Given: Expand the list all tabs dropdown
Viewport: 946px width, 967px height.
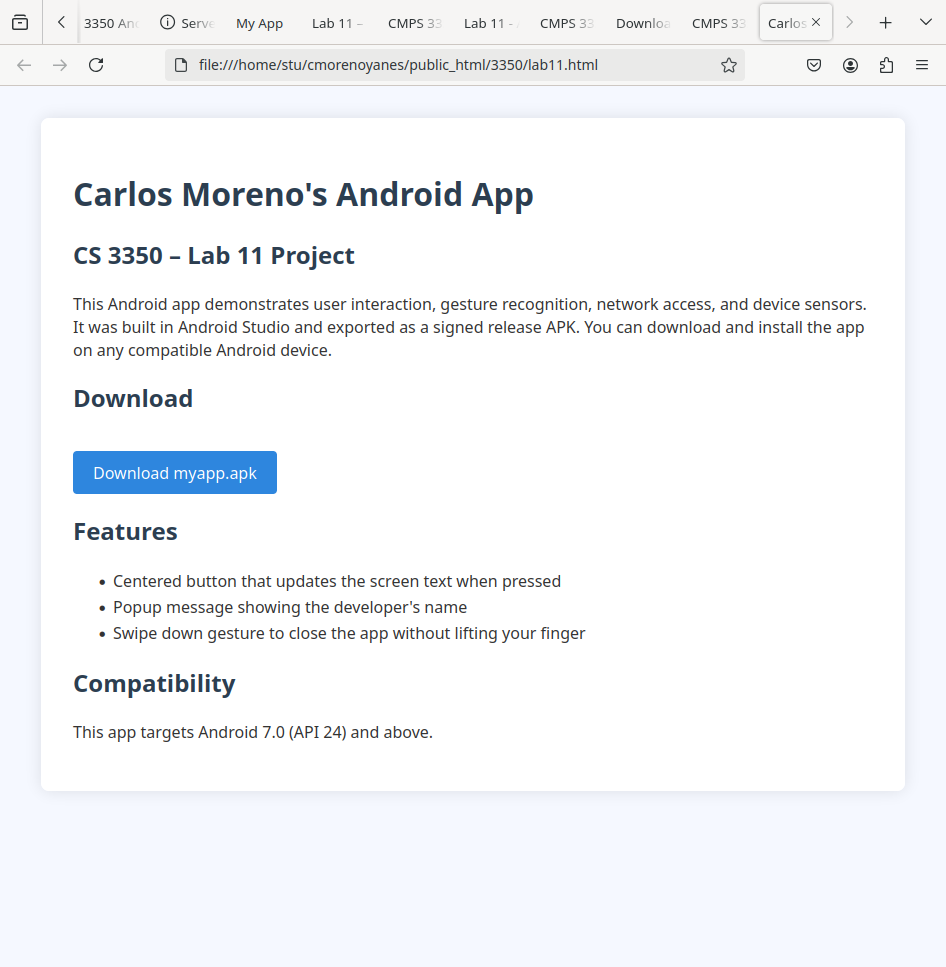Looking at the screenshot, I should point(925,22).
